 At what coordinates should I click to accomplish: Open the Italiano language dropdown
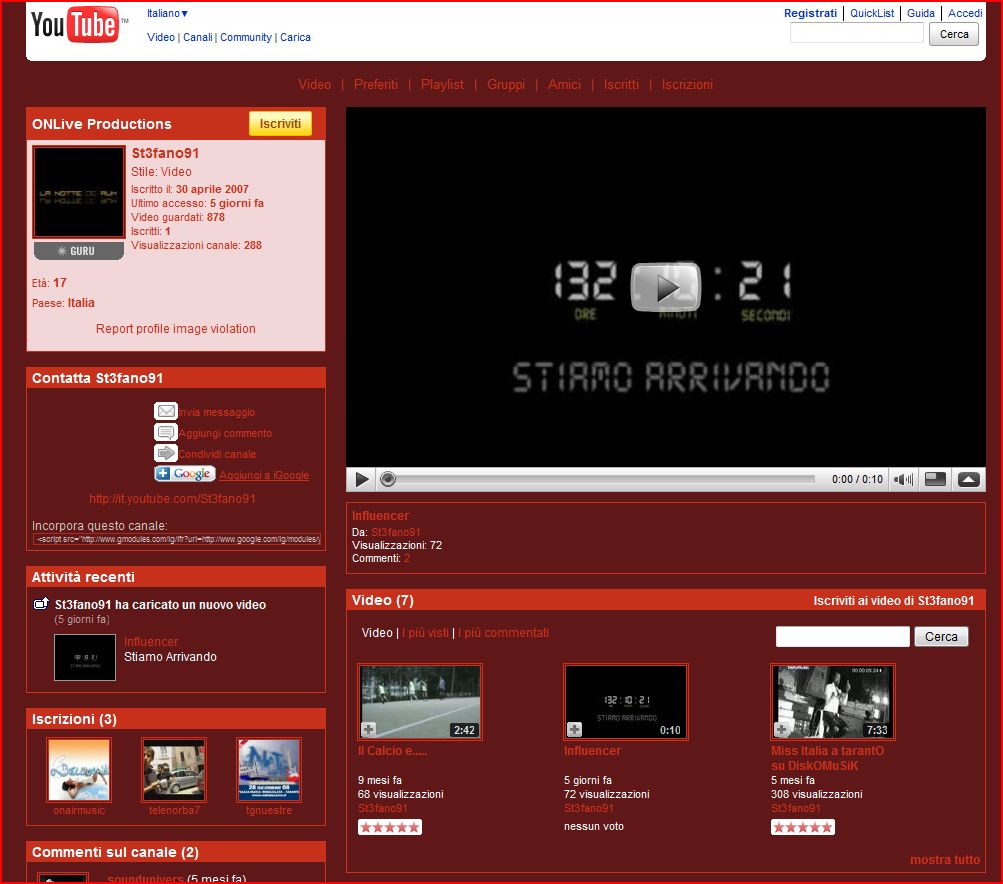168,13
